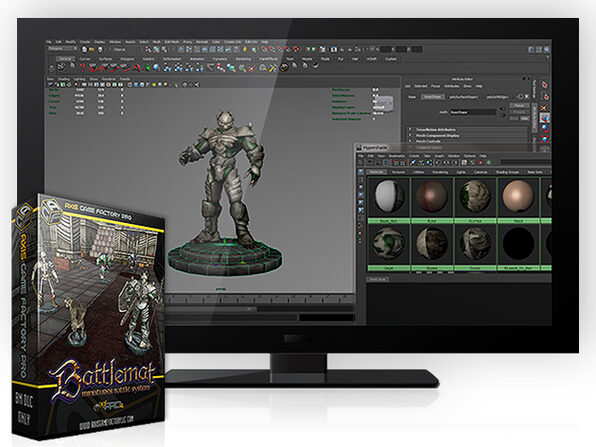Click the highlighted icon in right sidebar
The height and width of the screenshot is (447, 596).
(x=545, y=118)
